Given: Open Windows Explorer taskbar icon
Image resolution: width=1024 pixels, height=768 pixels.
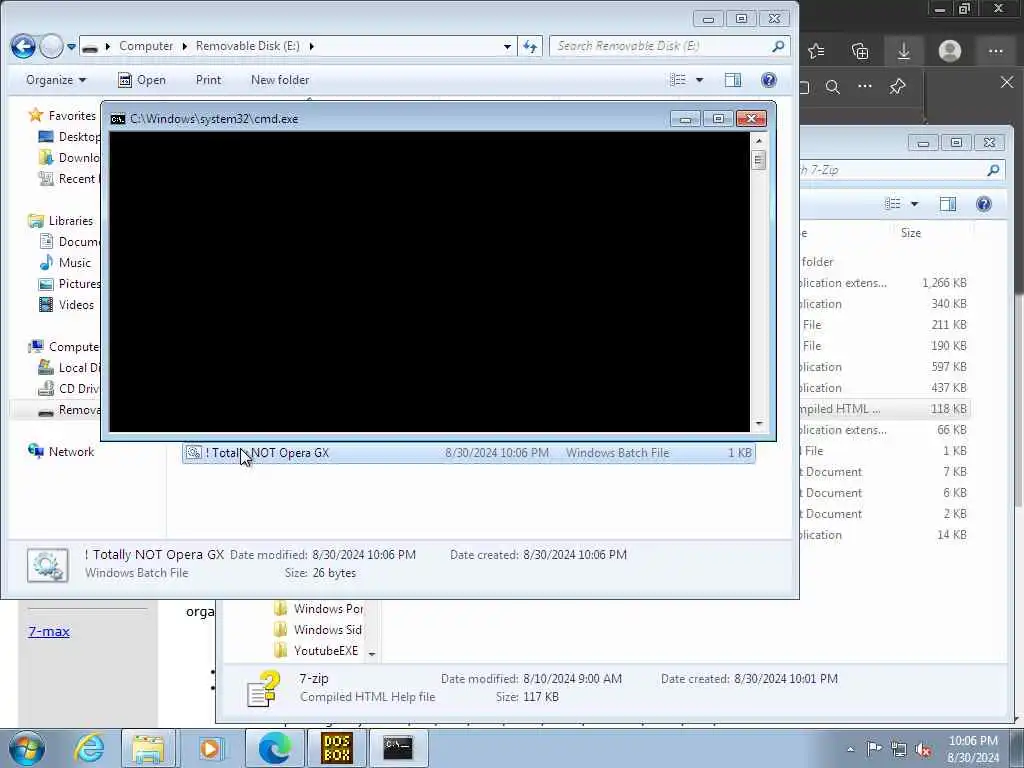Looking at the screenshot, I should coord(148,748).
